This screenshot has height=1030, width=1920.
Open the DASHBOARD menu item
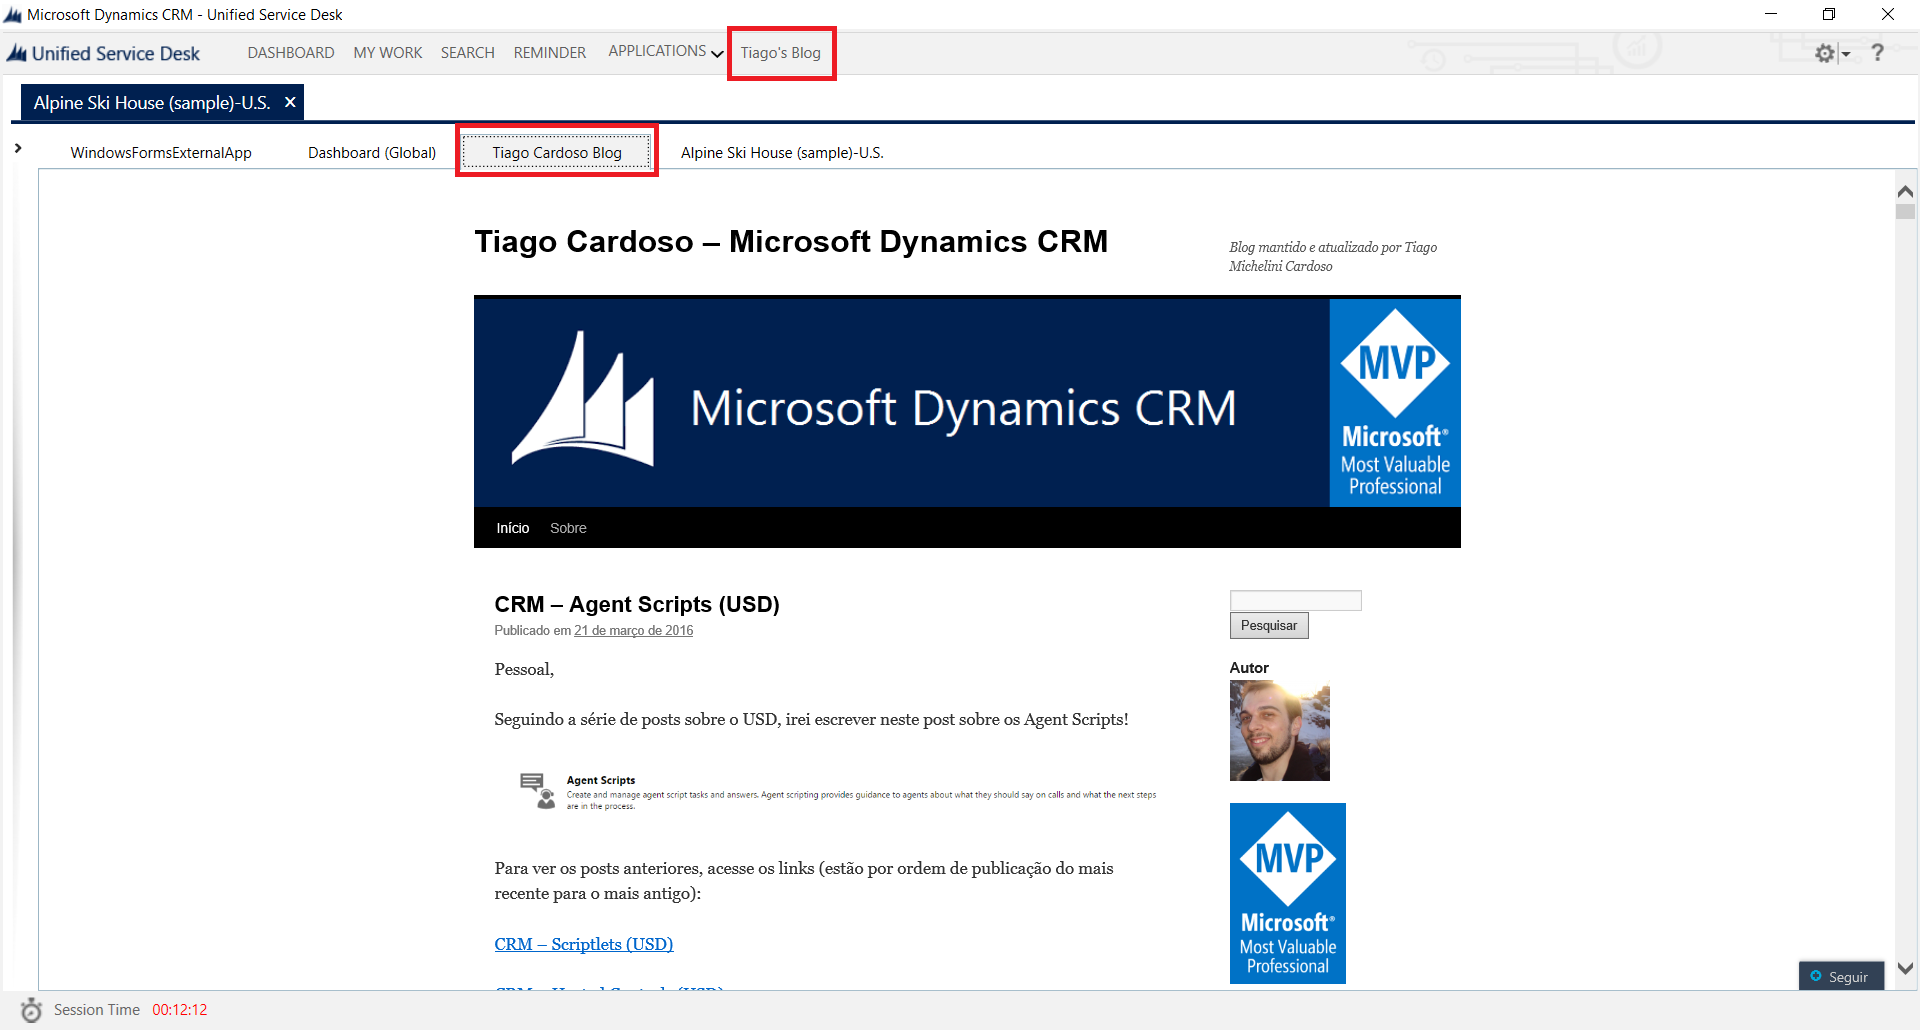click(291, 53)
